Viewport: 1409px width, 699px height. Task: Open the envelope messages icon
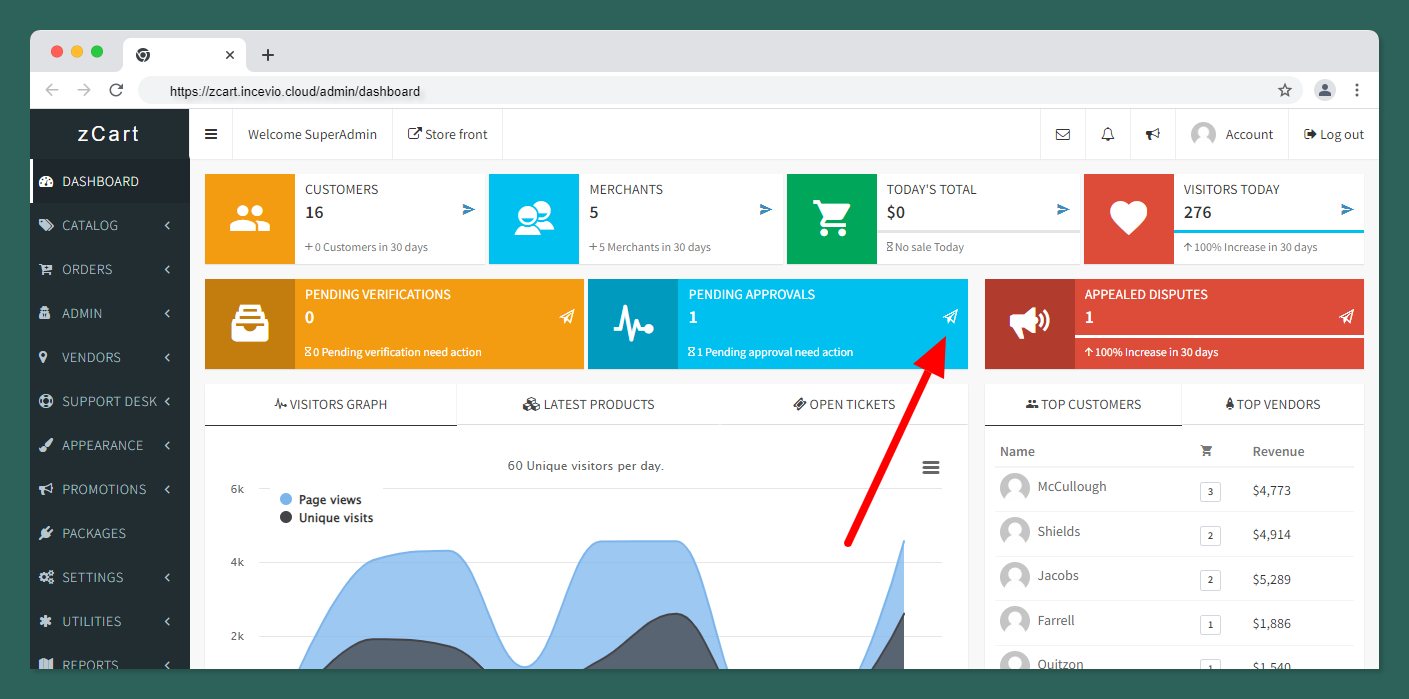point(1062,134)
